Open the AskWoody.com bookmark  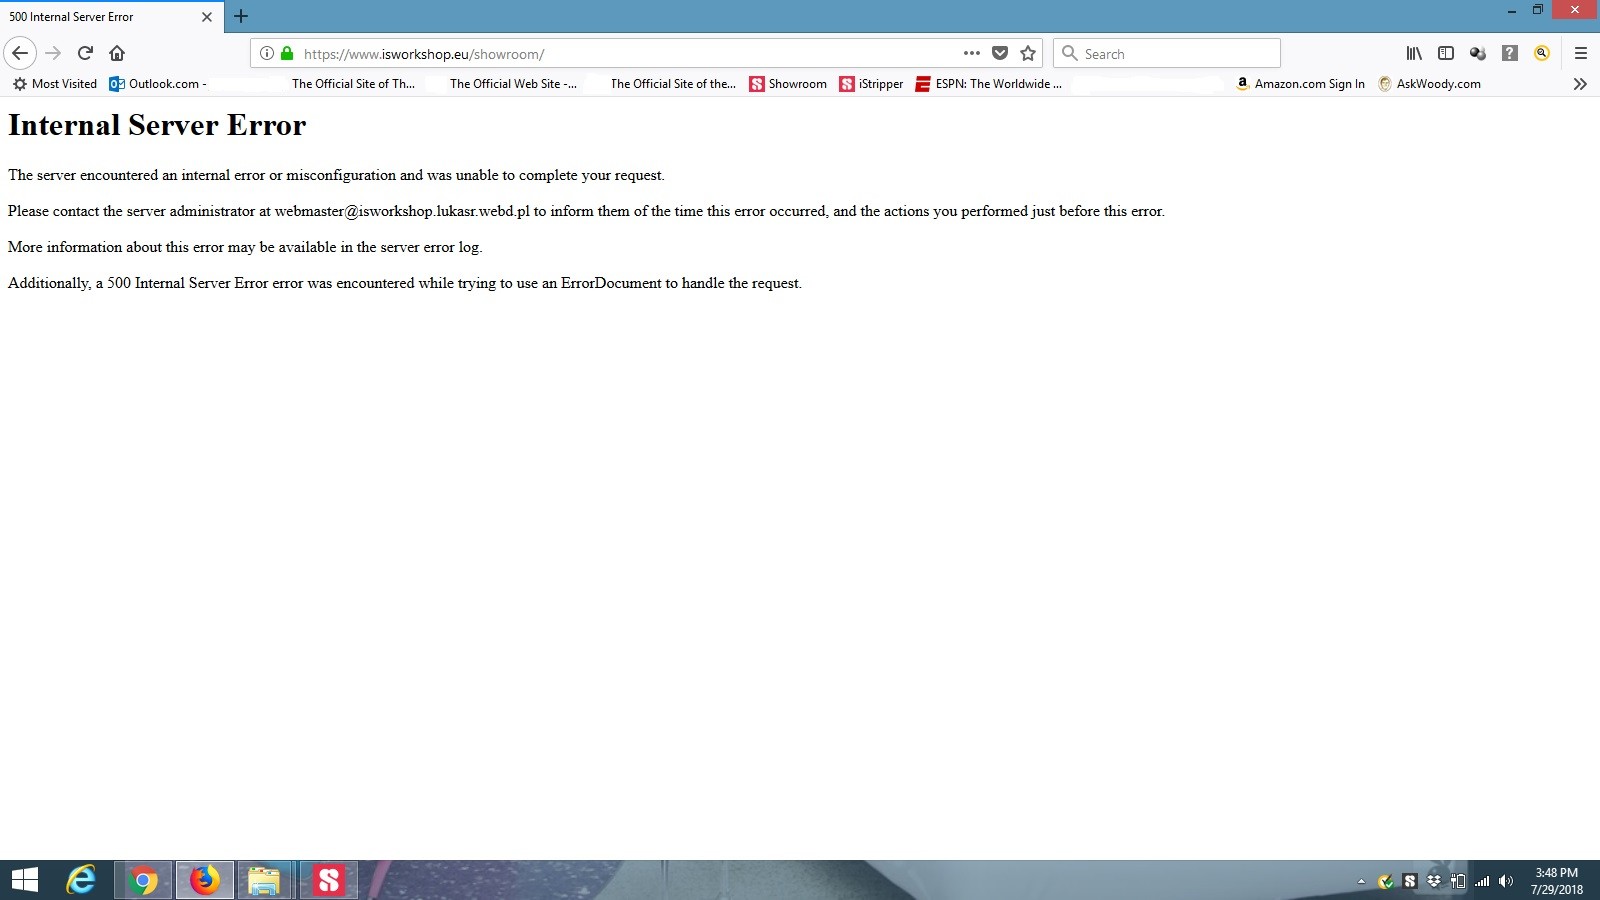[x=1429, y=84]
